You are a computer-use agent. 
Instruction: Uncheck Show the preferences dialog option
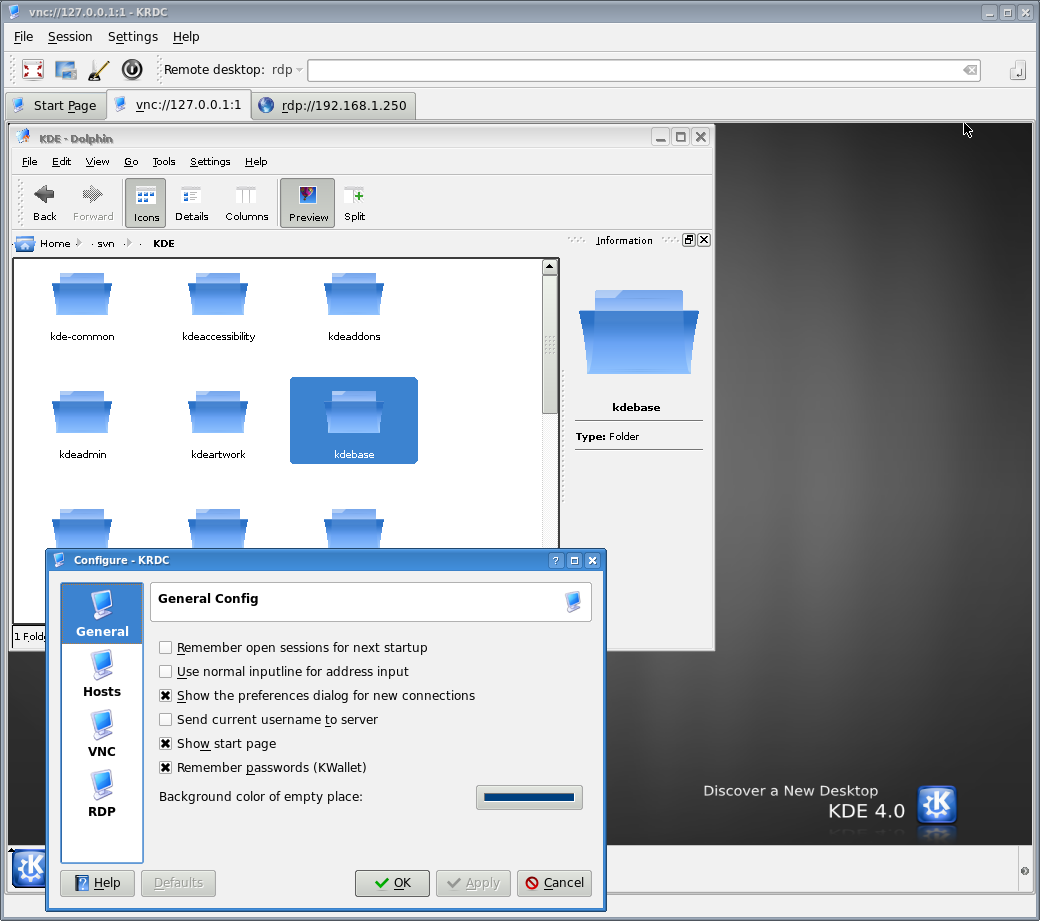(x=166, y=696)
